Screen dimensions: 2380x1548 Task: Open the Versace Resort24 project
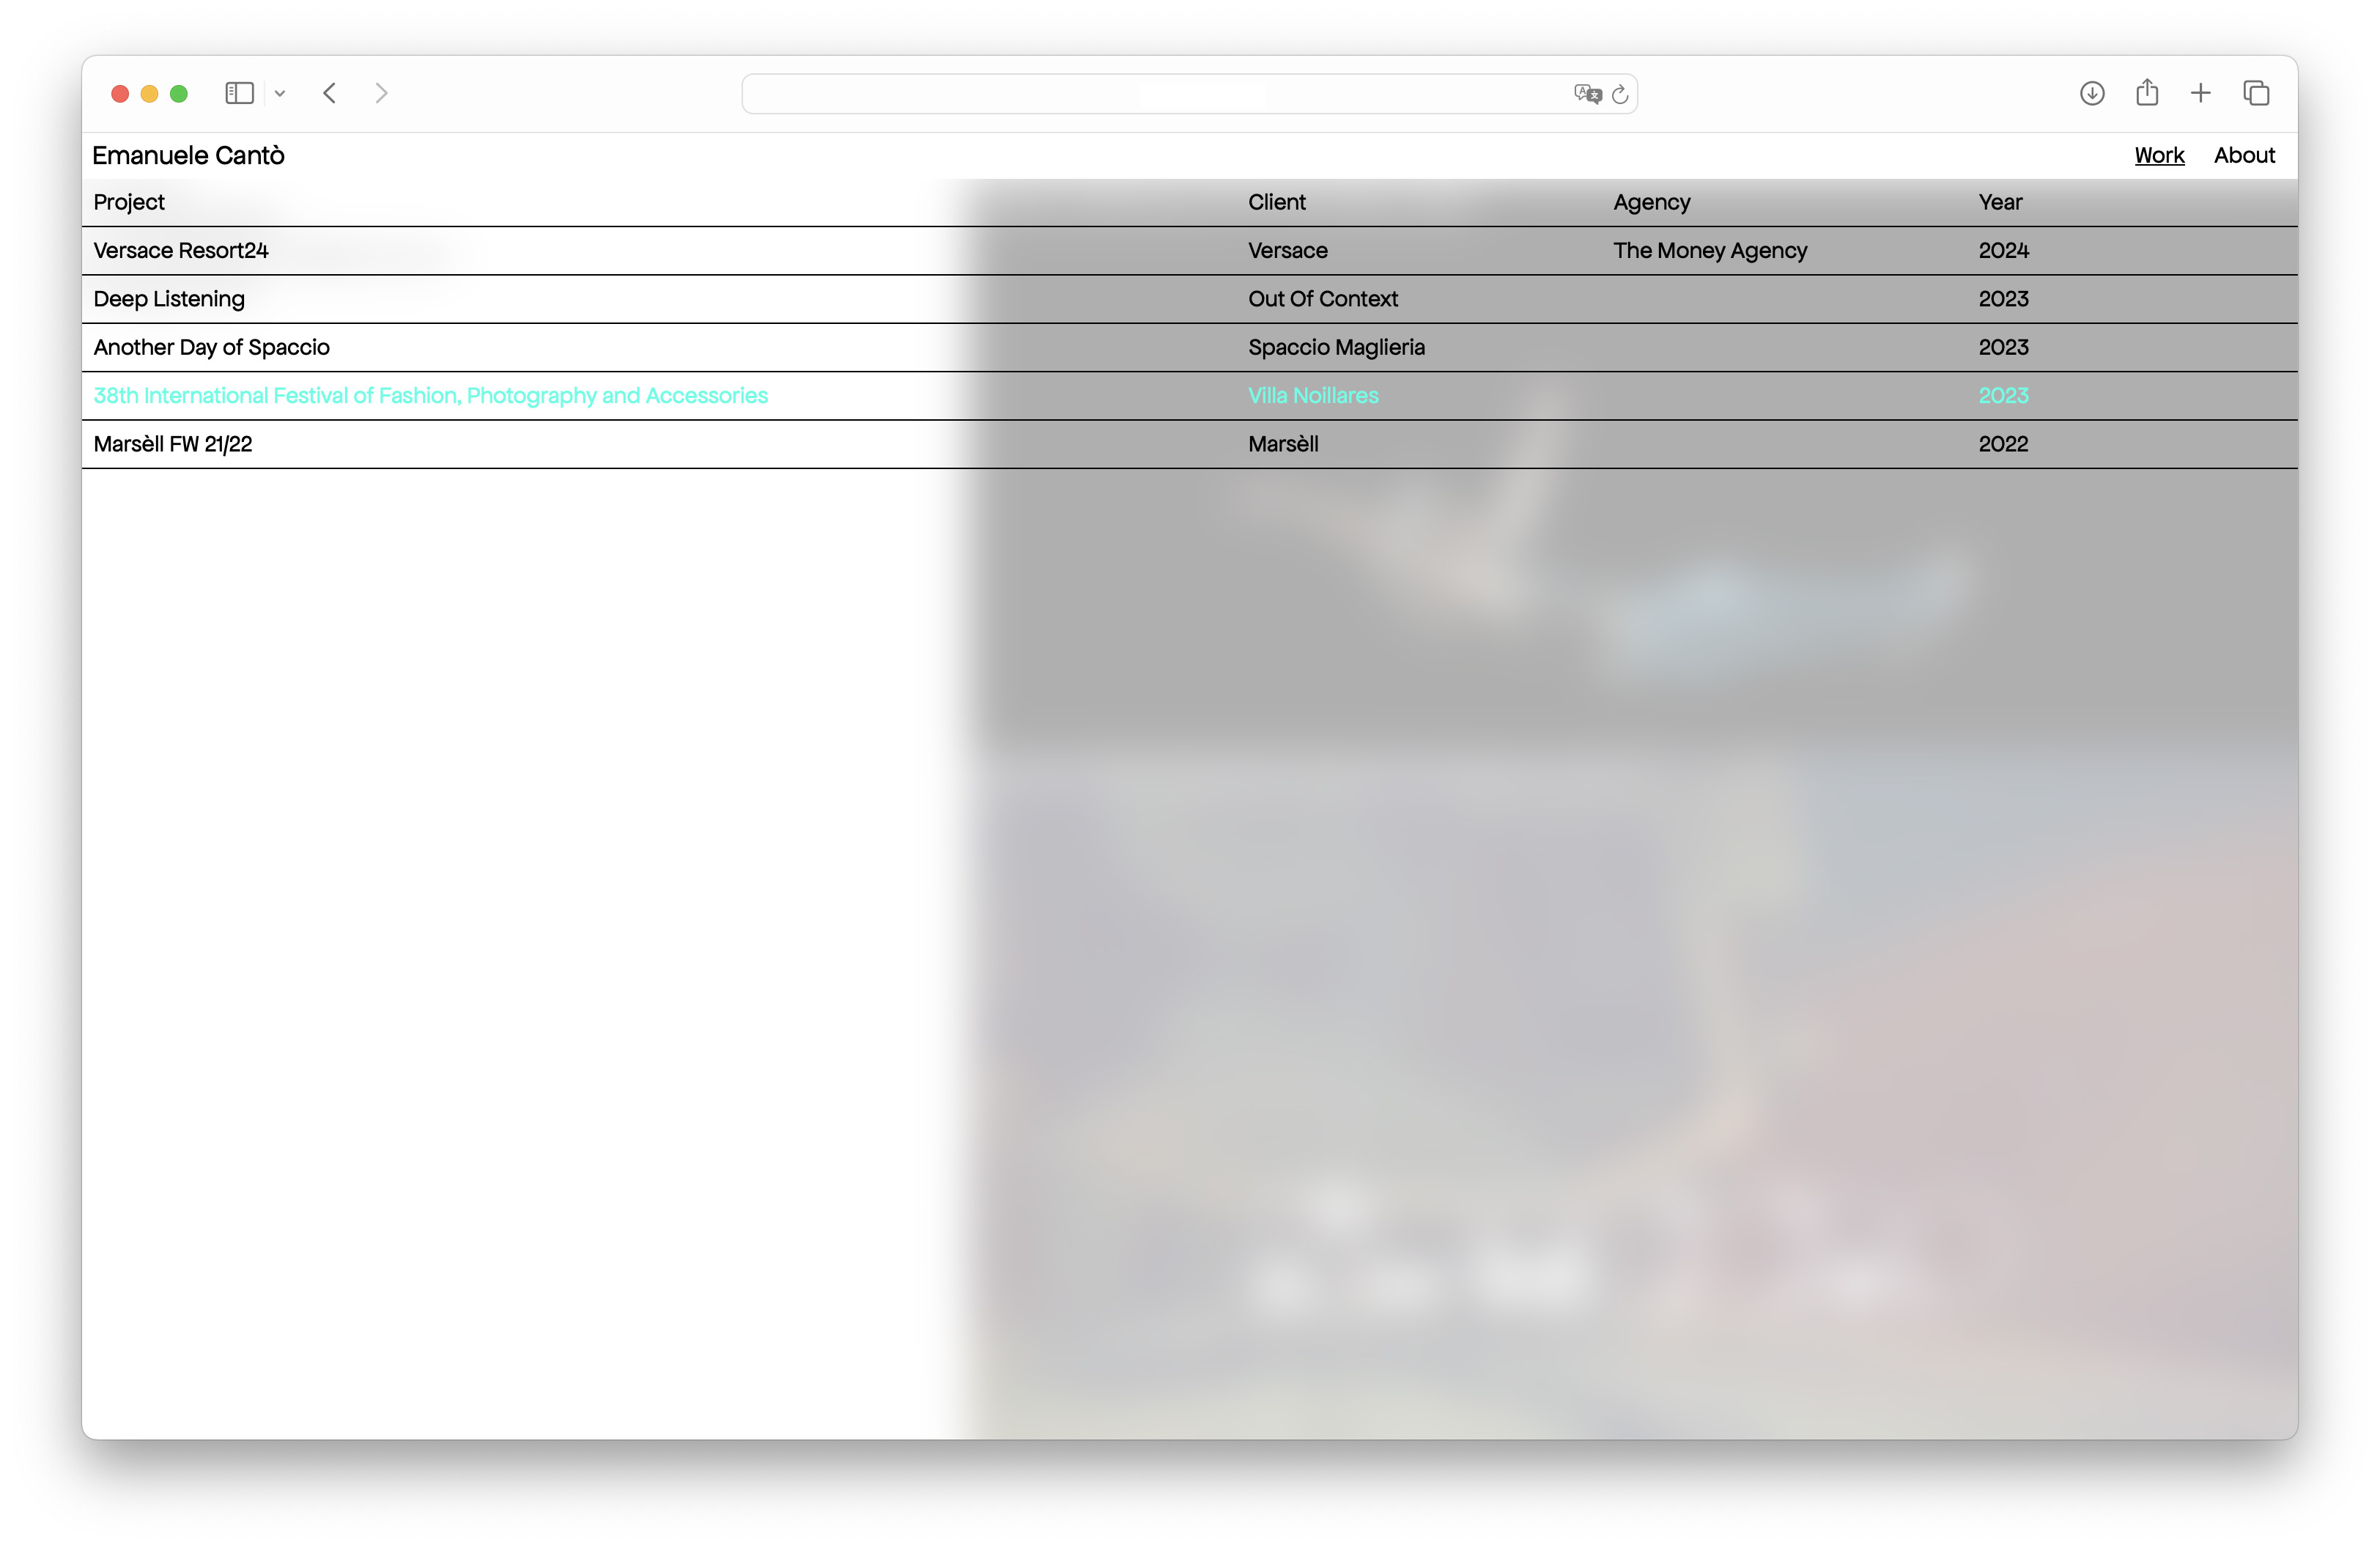(181, 250)
